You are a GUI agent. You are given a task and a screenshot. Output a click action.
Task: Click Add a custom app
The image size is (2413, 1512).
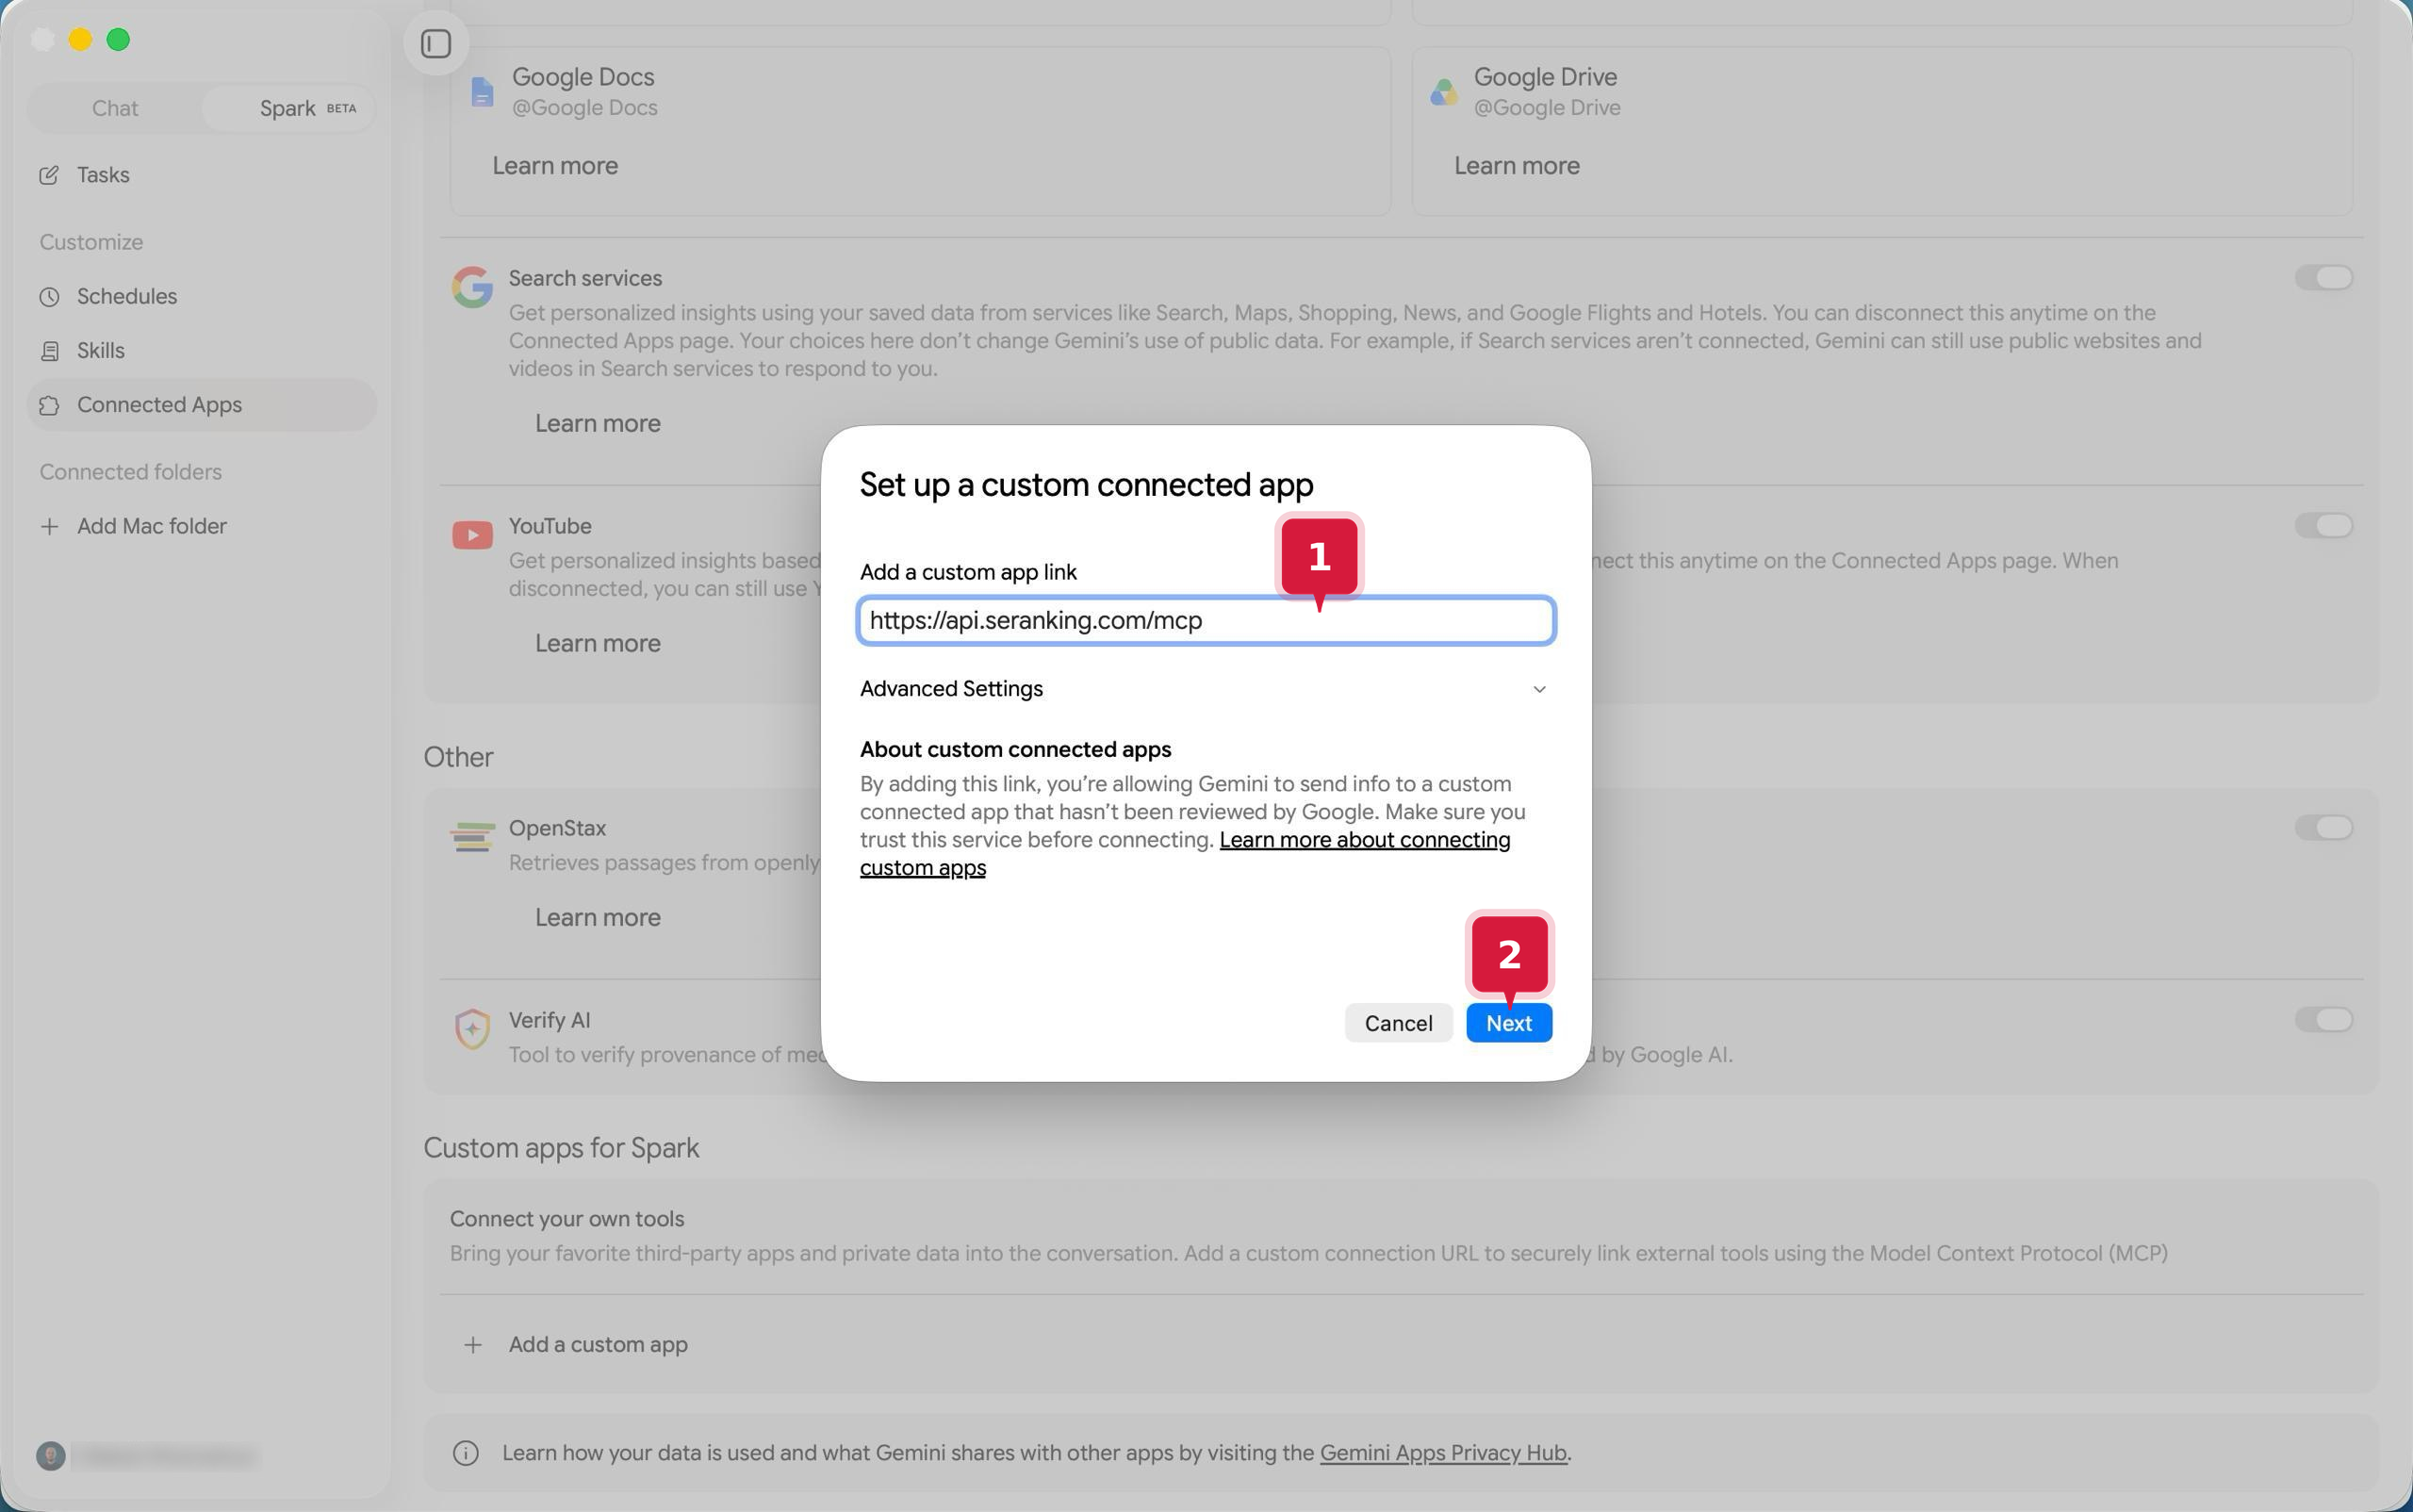598,1345
